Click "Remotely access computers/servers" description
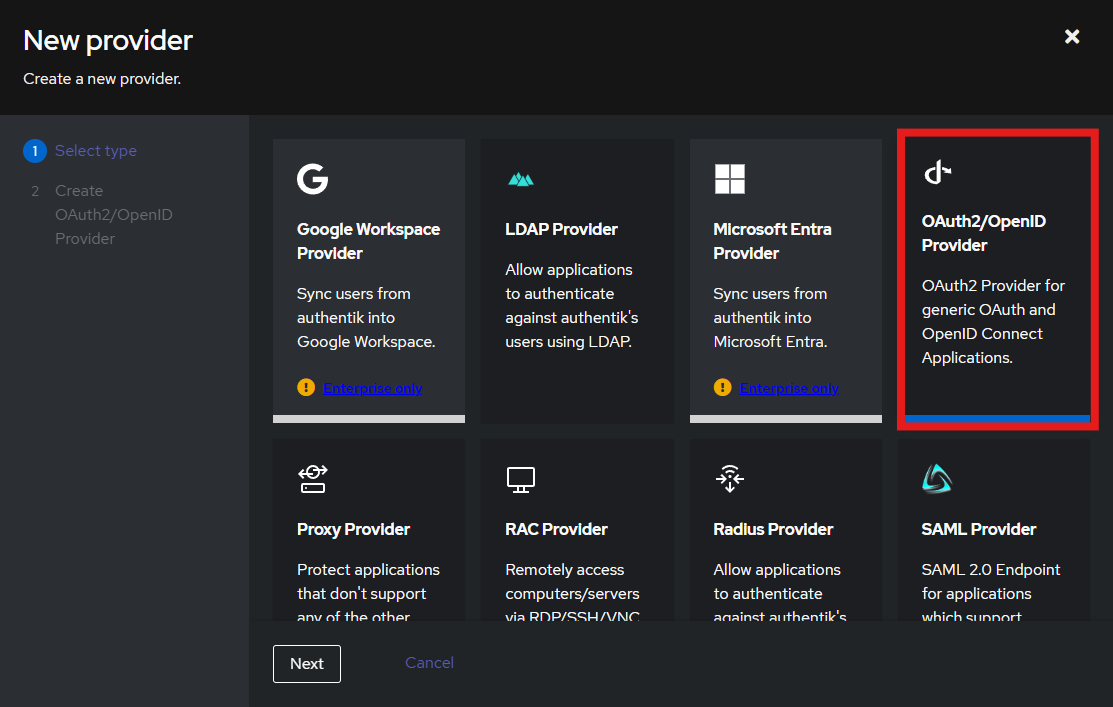Image resolution: width=1113 pixels, height=707 pixels. pos(572,591)
